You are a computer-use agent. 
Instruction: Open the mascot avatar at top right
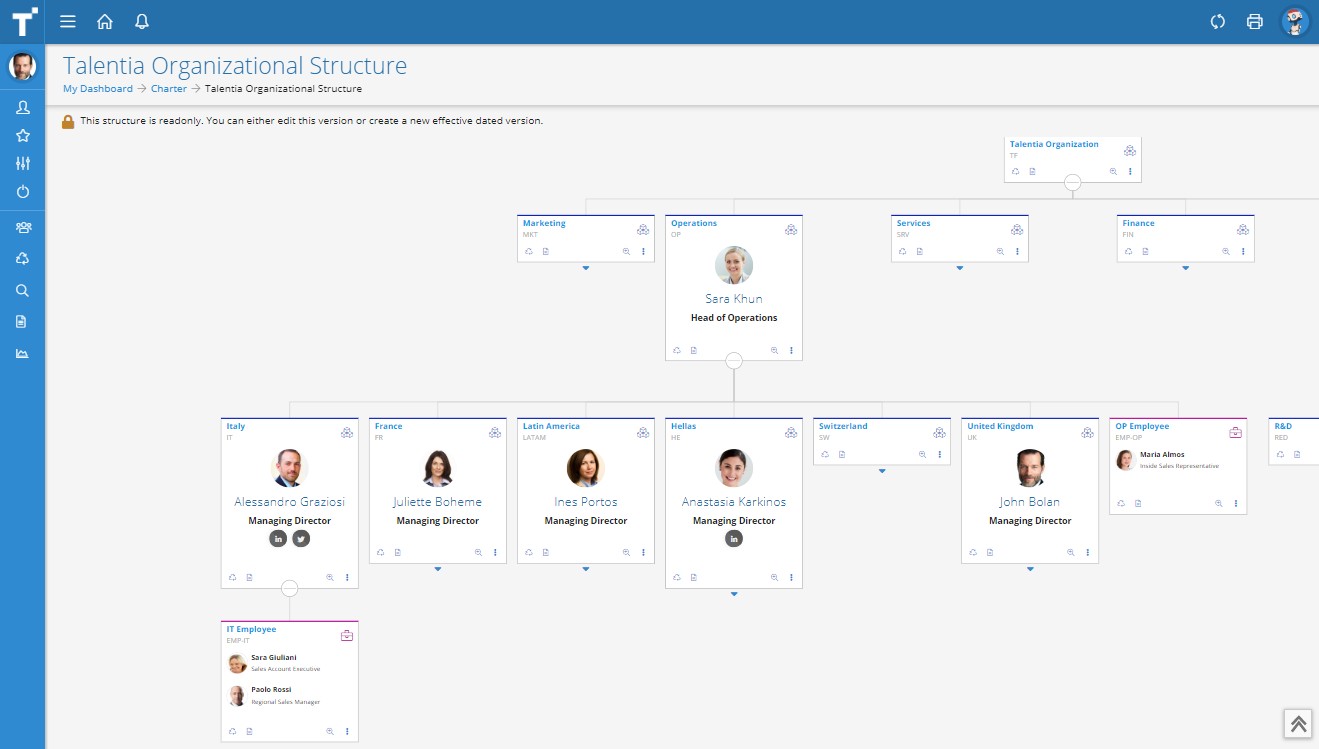tap(1296, 22)
